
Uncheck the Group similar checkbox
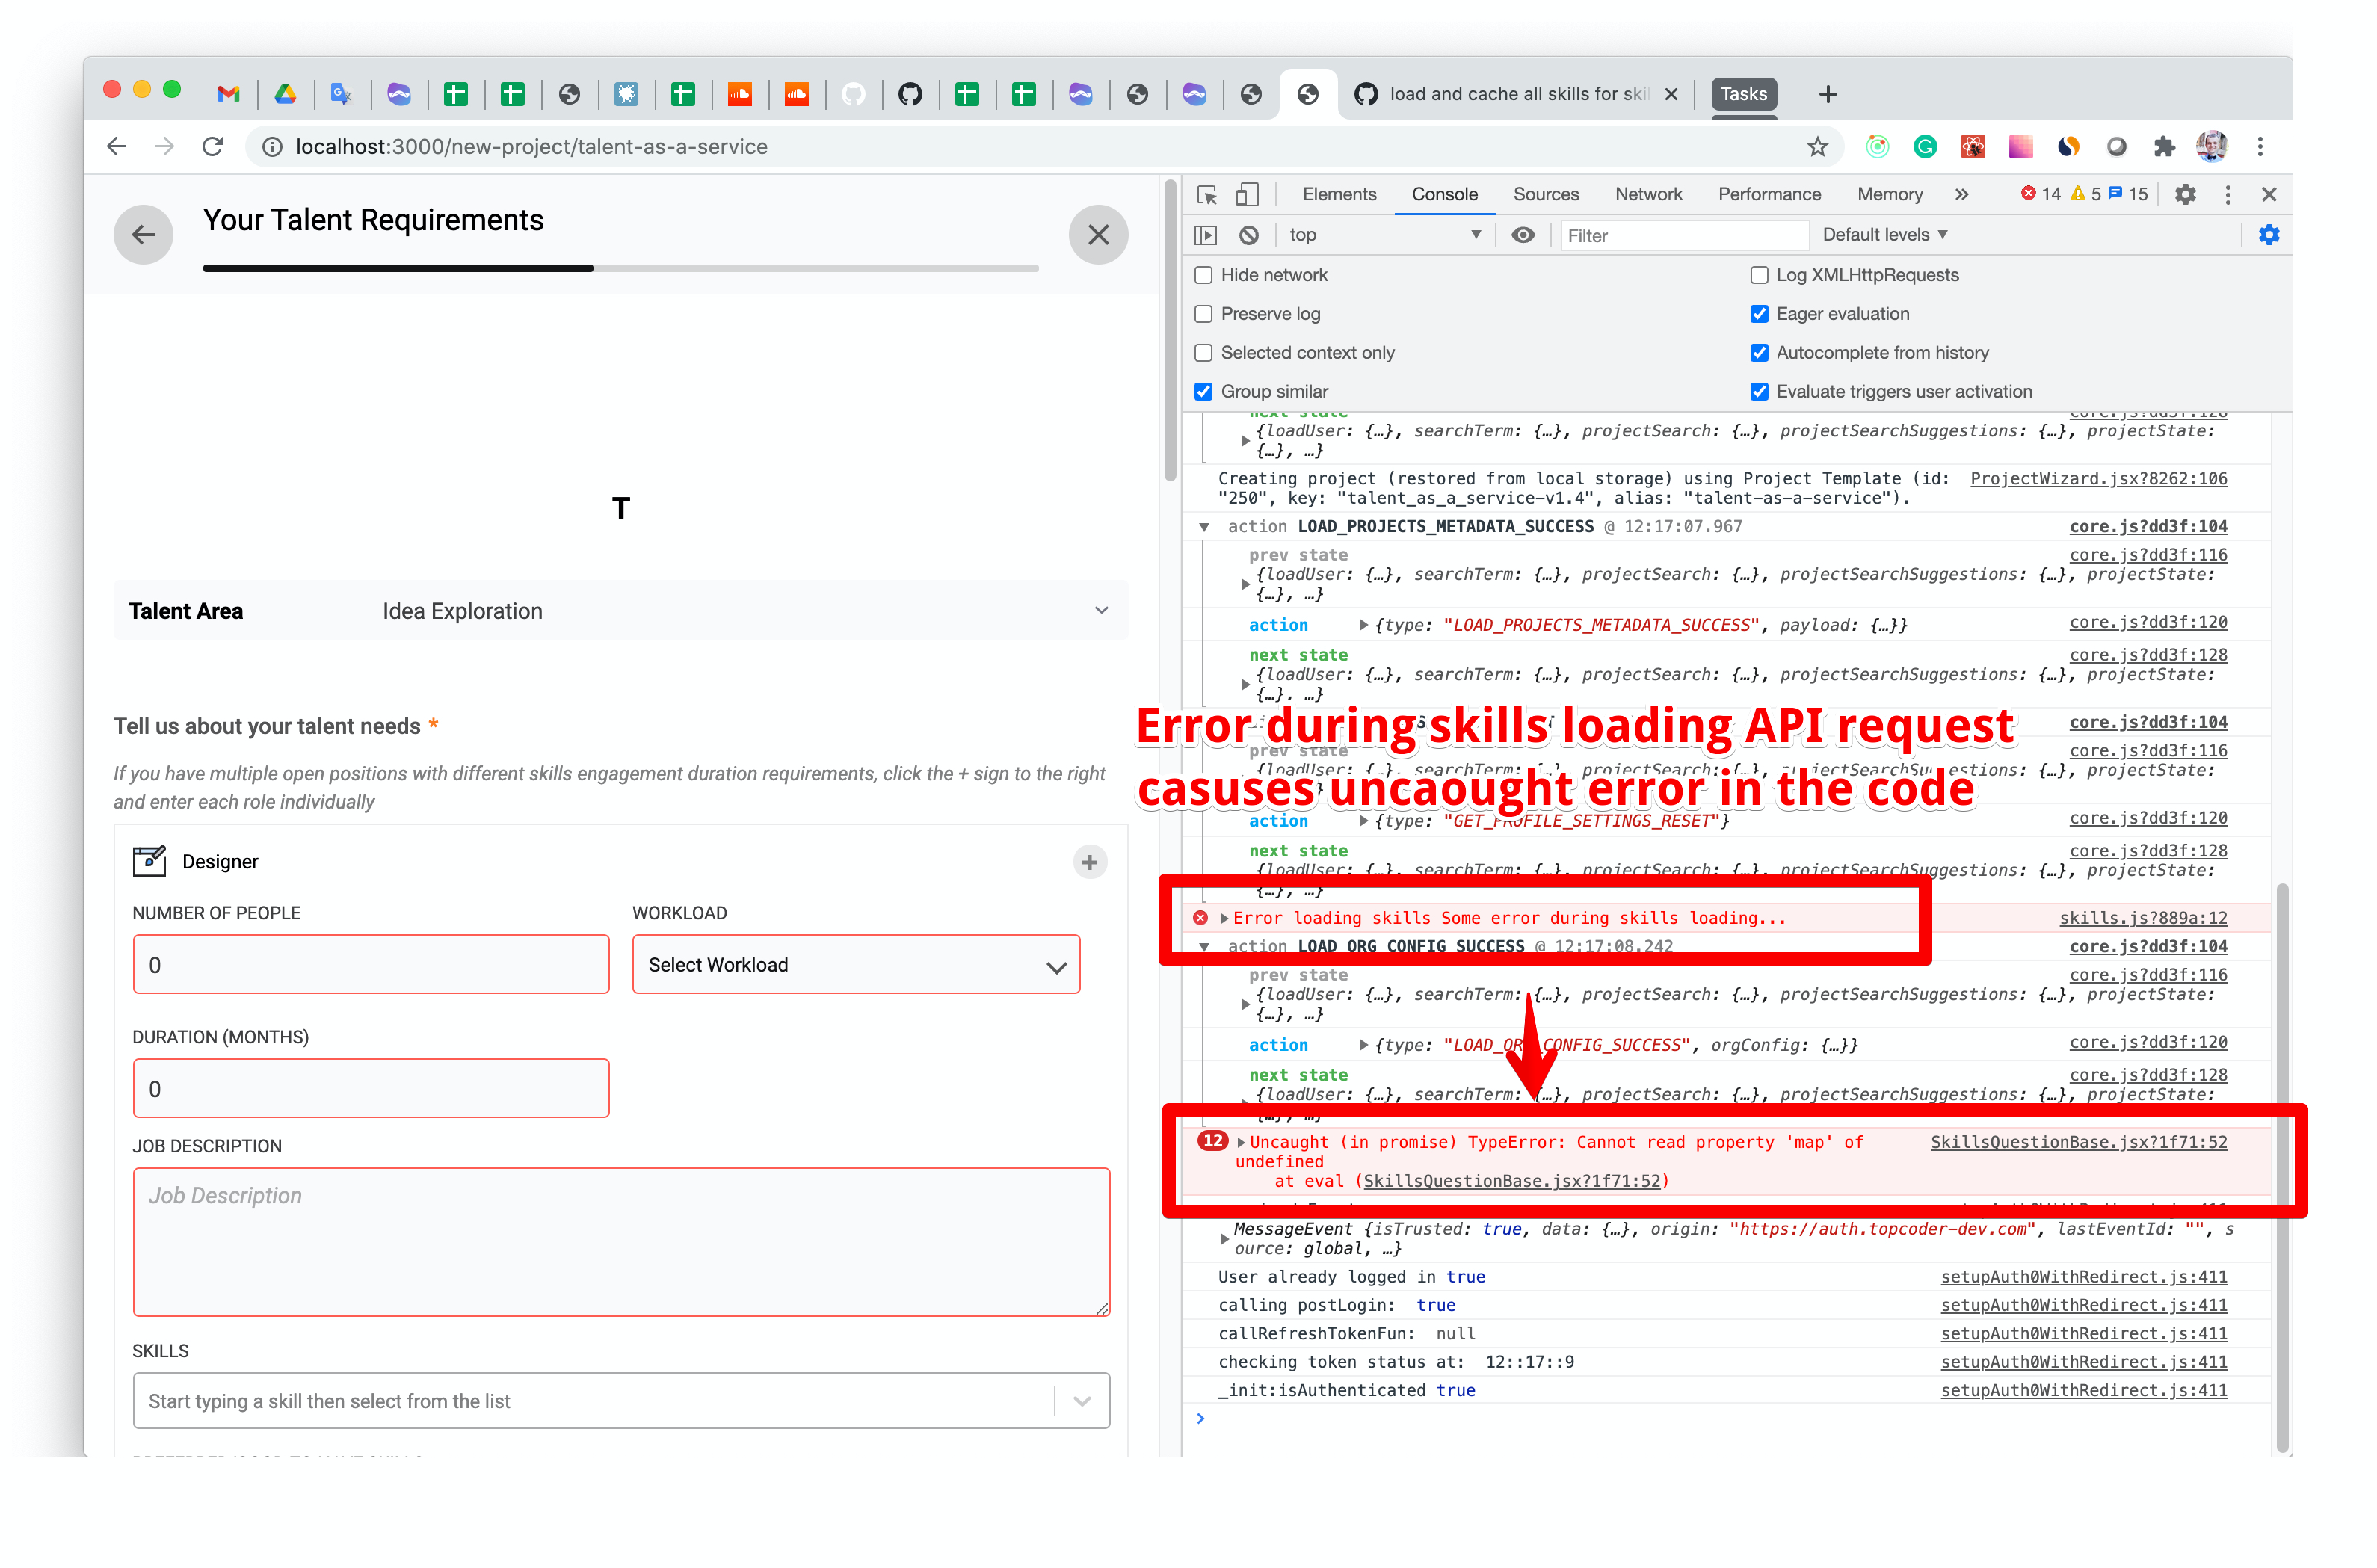click(x=1203, y=392)
